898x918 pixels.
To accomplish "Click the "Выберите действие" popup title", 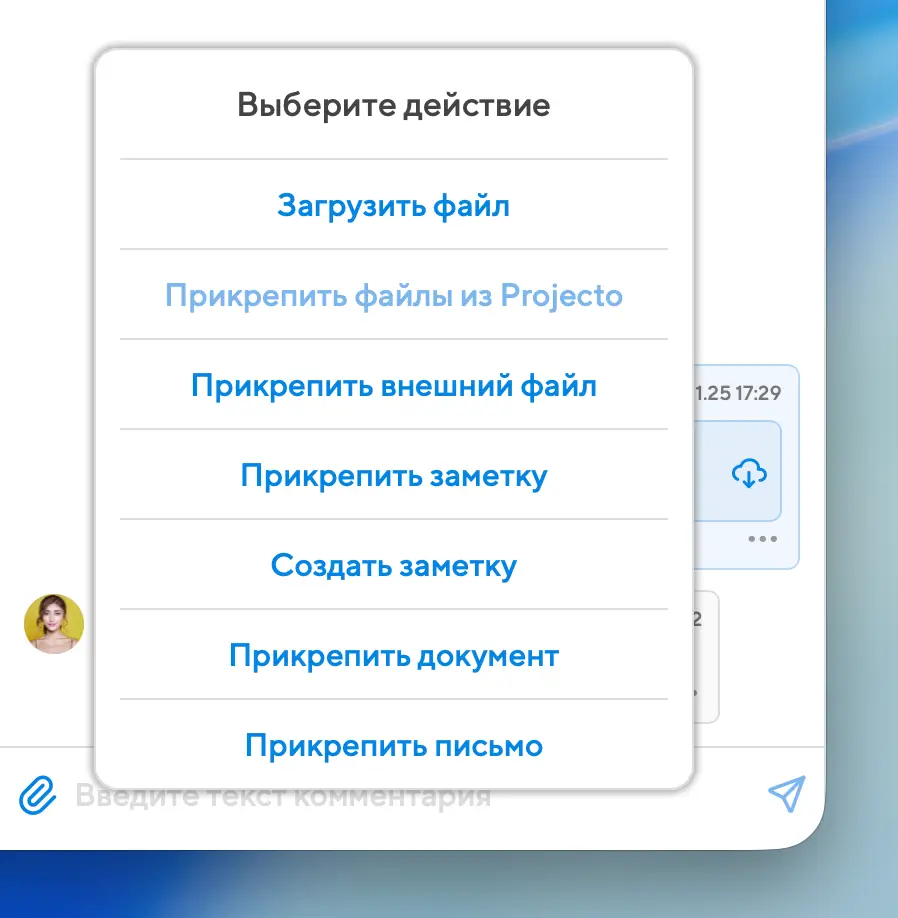I will (393, 105).
